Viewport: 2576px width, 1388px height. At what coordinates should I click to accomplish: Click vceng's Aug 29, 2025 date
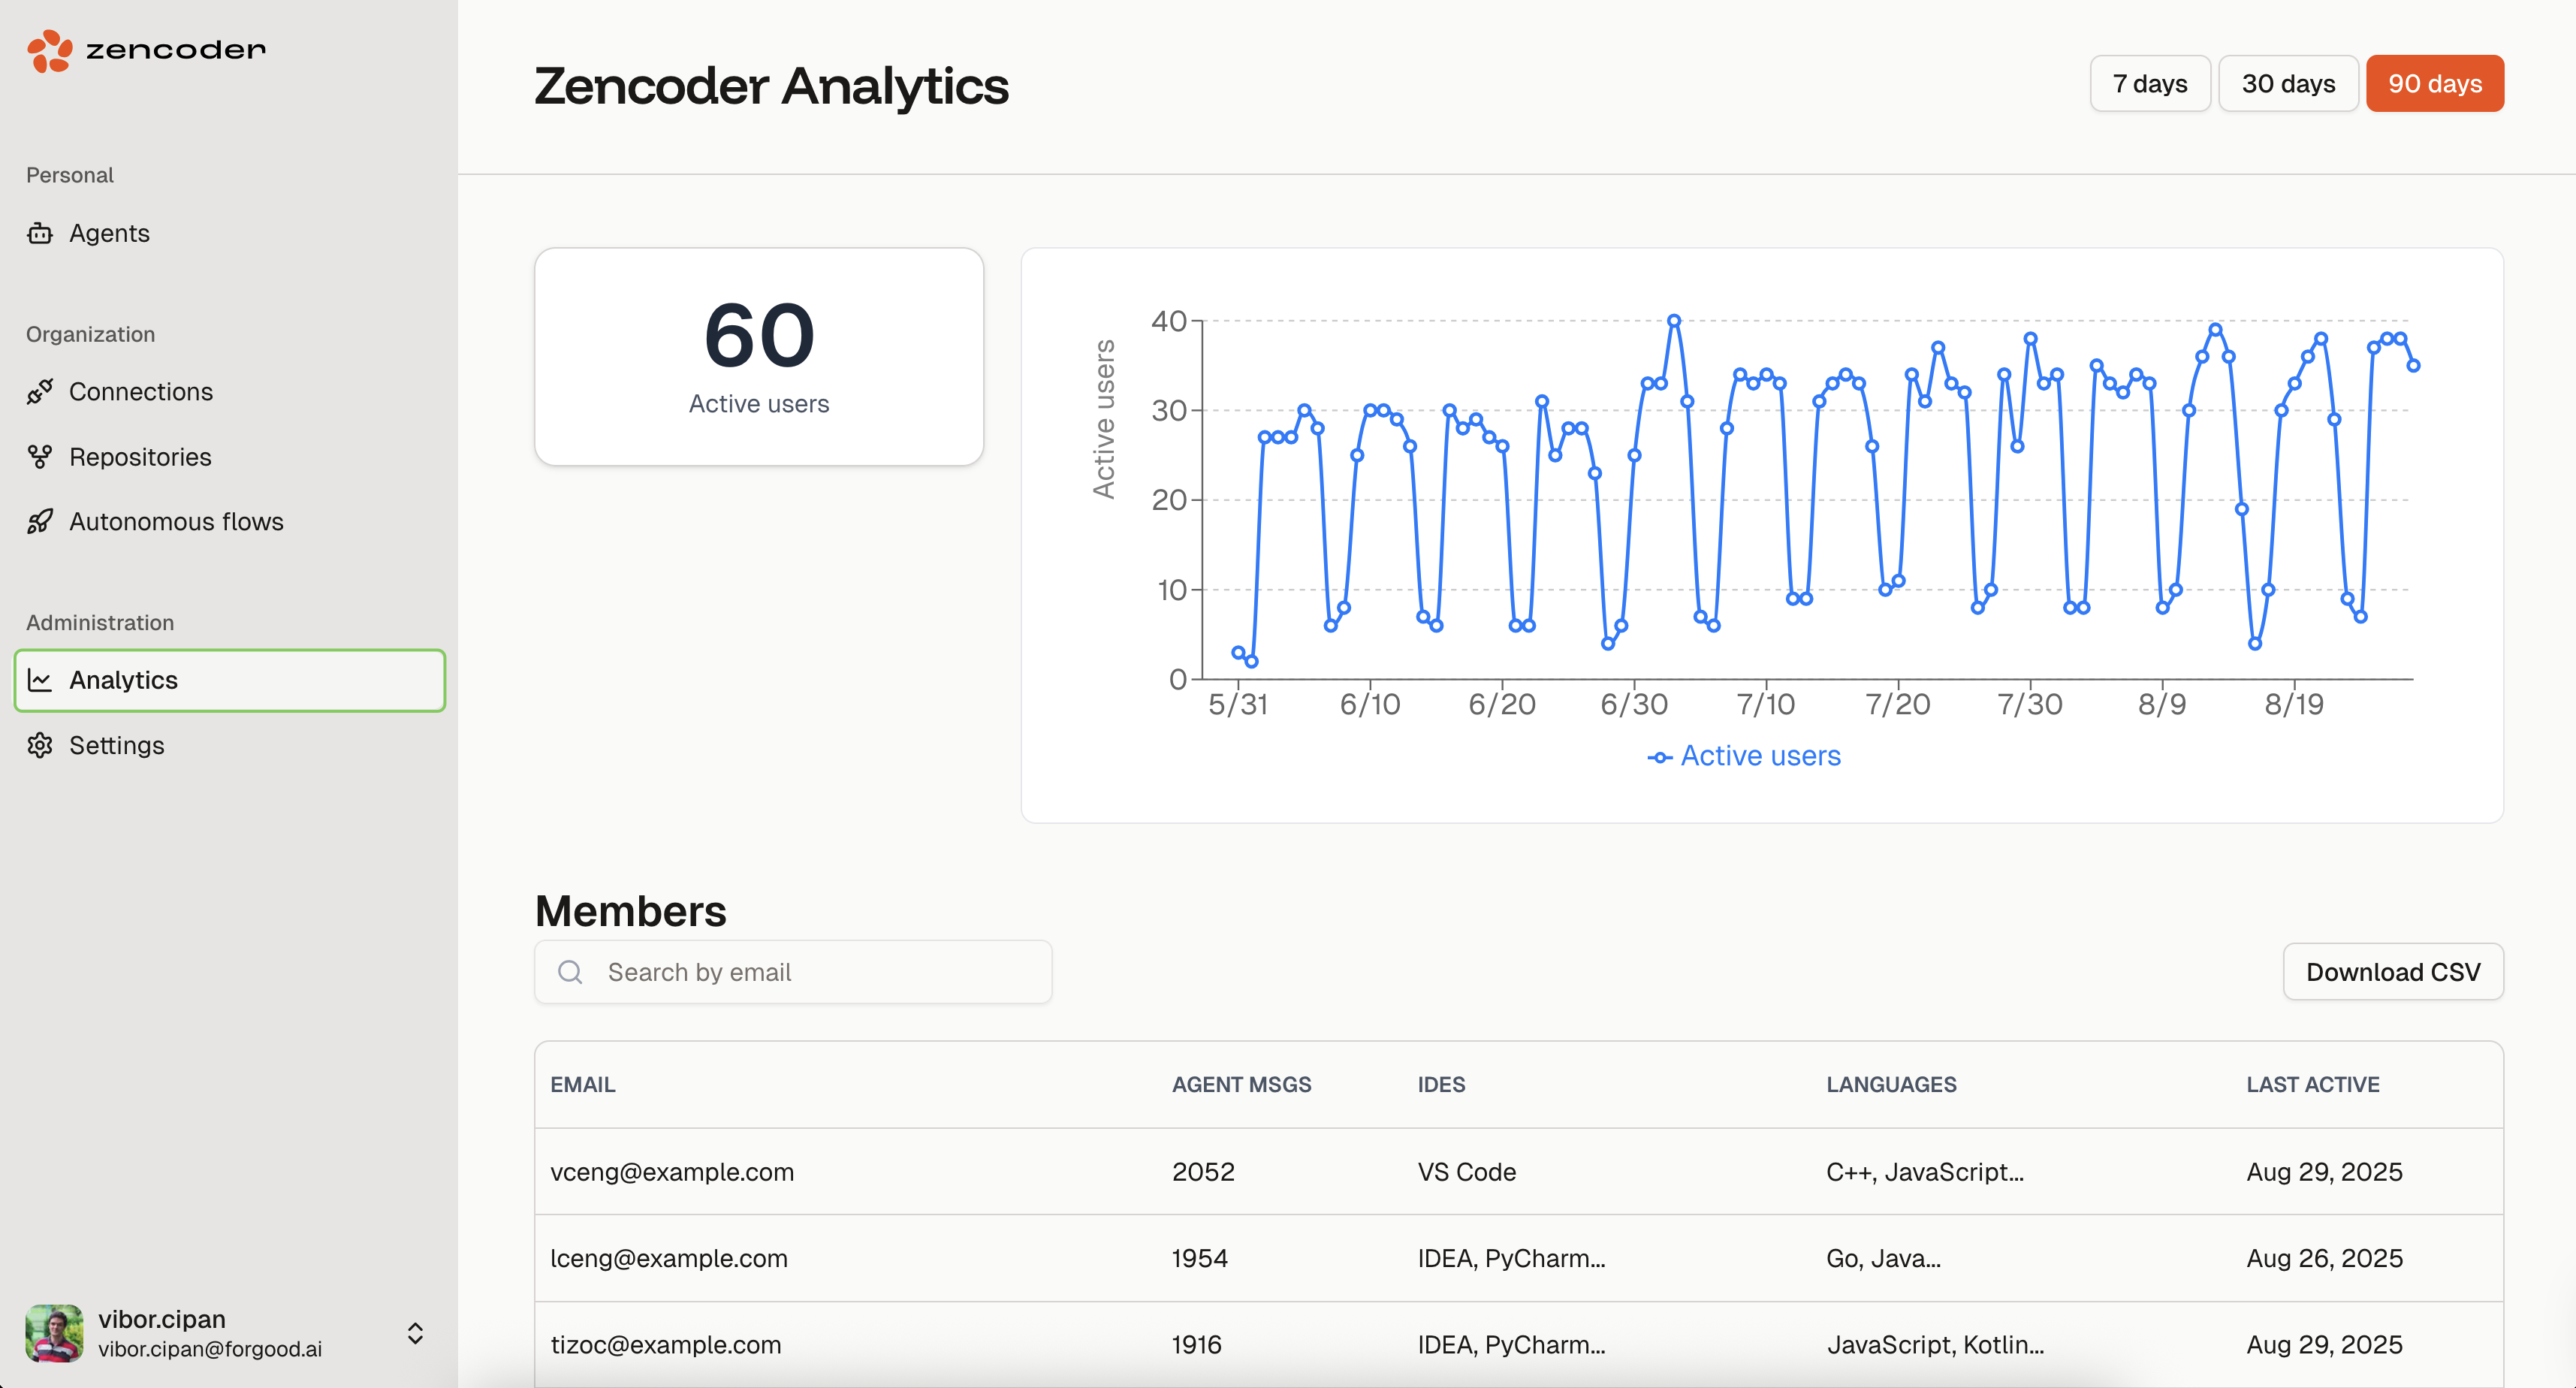pos(2324,1172)
